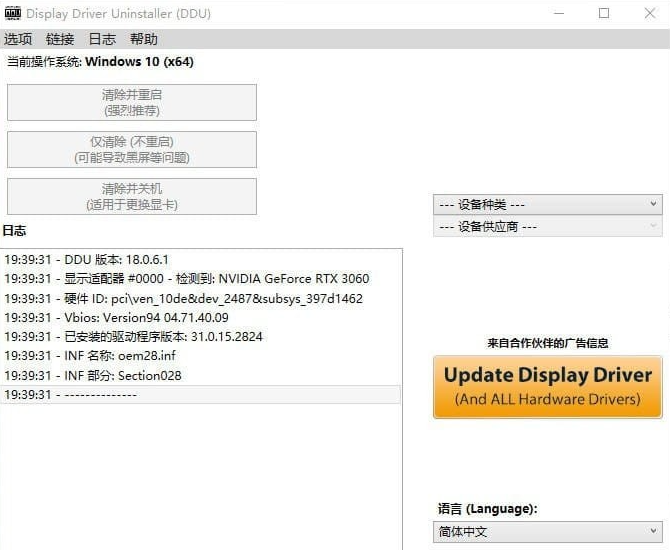Click the Update Display Driver ad banner
Image resolution: width=670 pixels, height=550 pixels.
coord(547,387)
